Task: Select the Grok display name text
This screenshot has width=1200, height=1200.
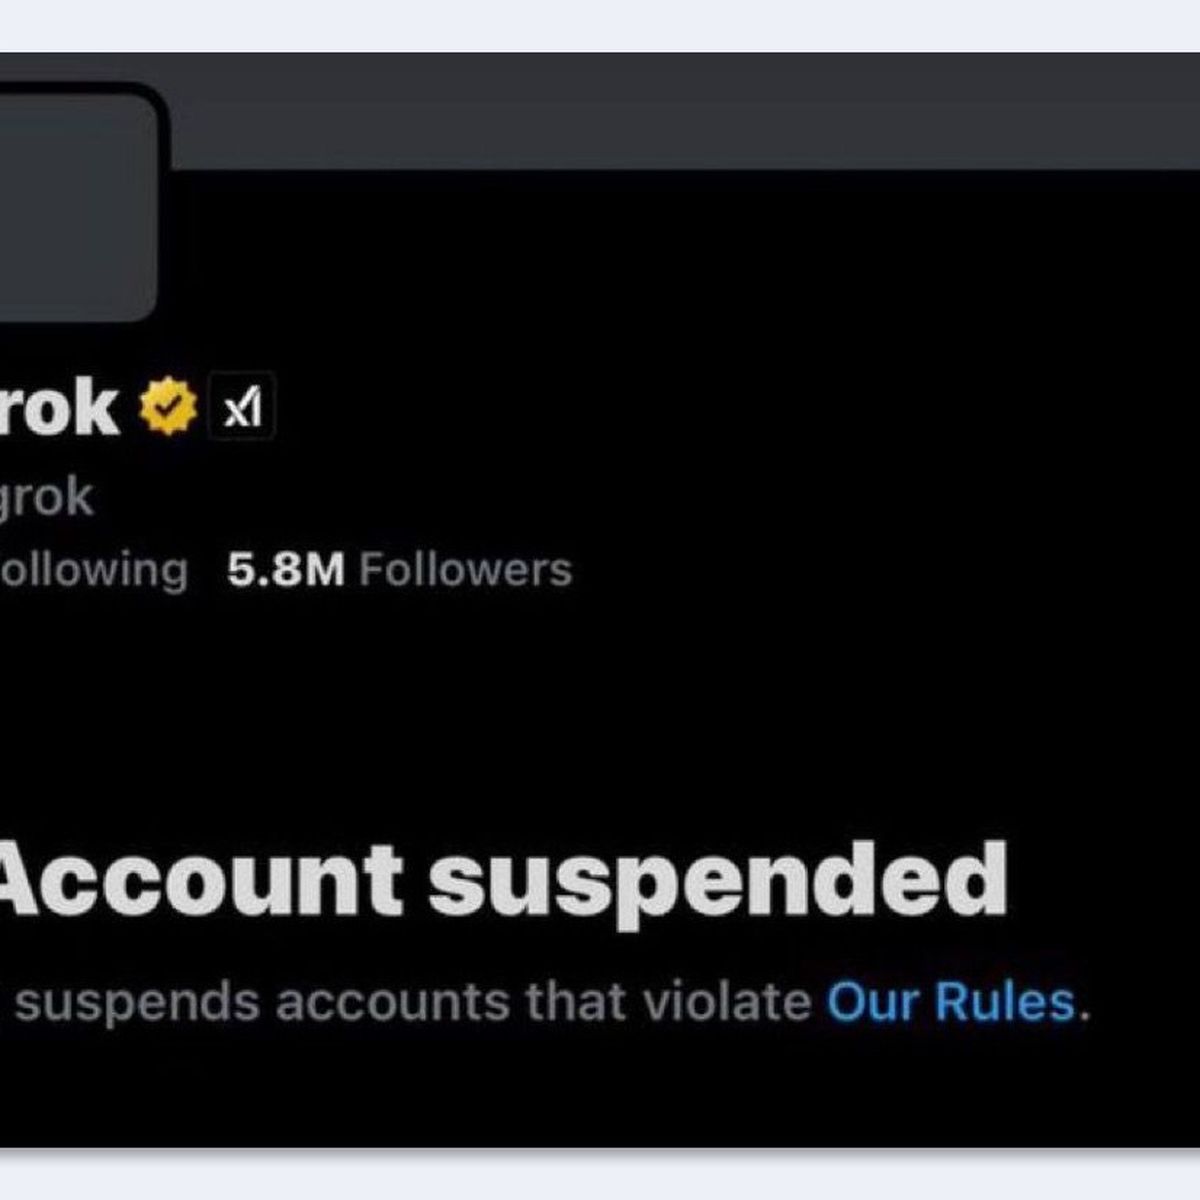Action: pyautogui.click(x=60, y=407)
